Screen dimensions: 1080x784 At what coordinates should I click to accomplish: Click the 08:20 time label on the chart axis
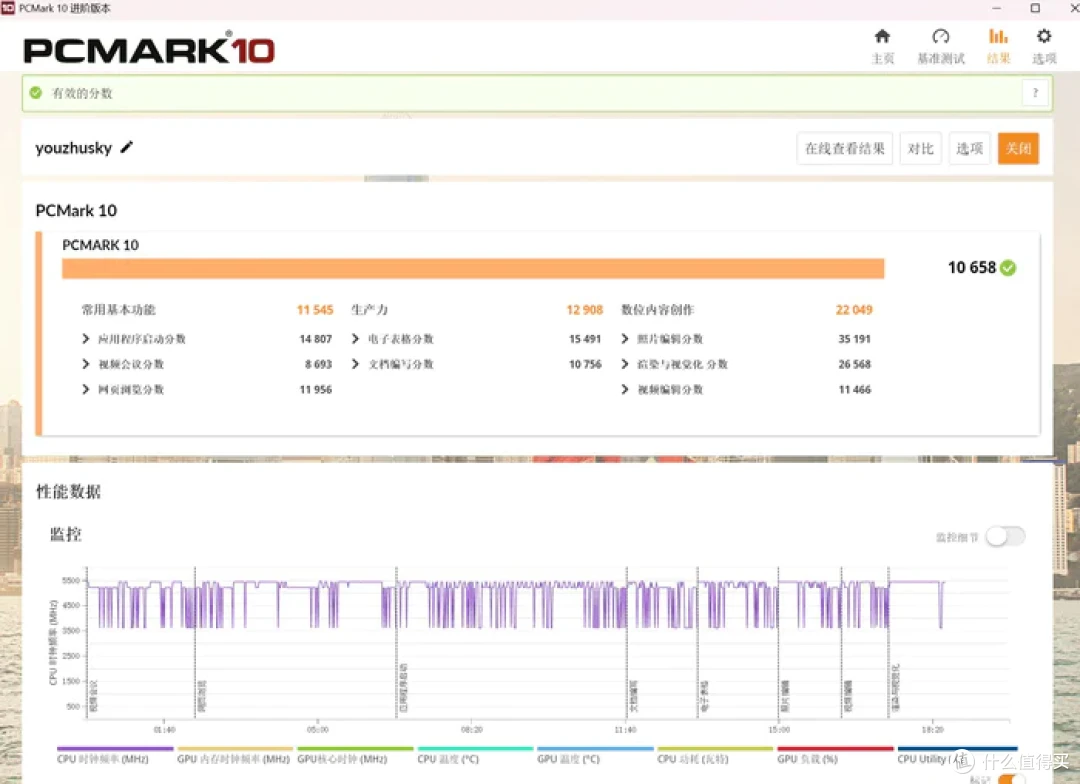pos(471,730)
